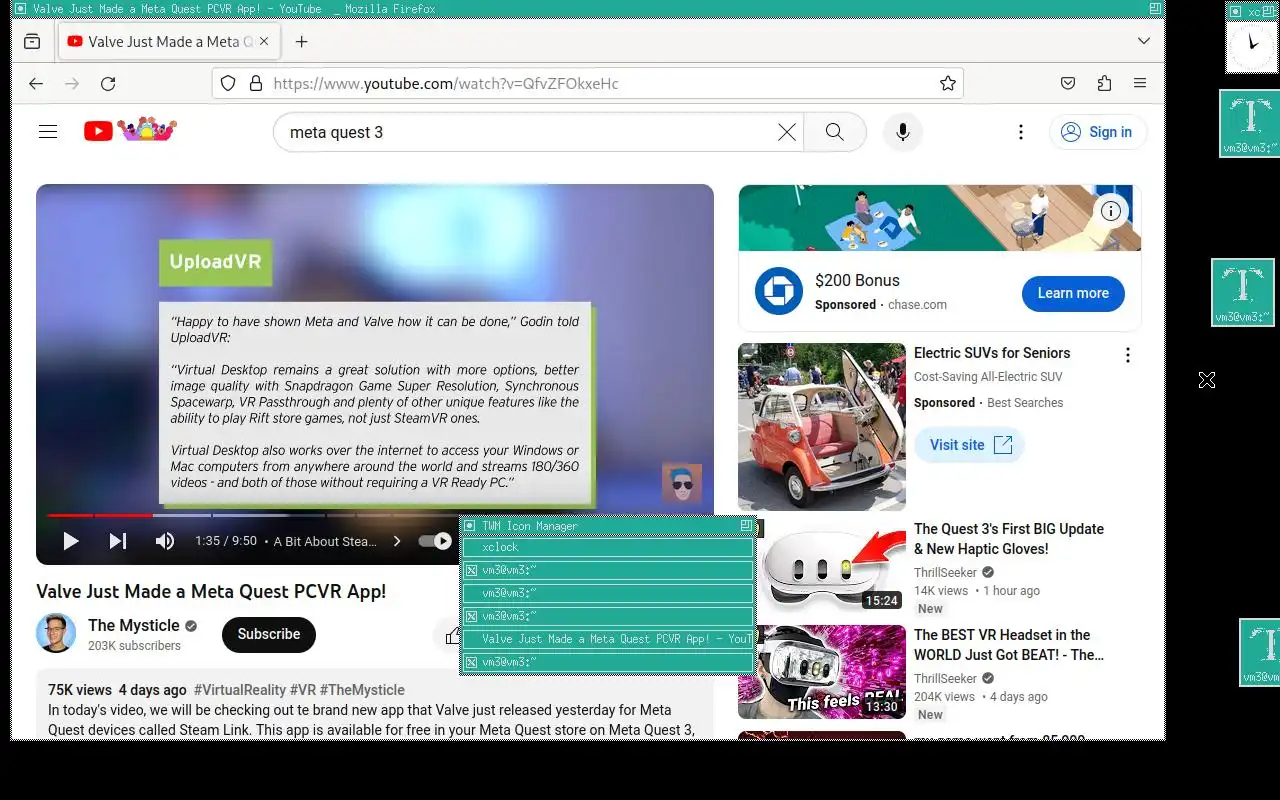
Task: Click the channel watermark inside the video
Action: 682,483
